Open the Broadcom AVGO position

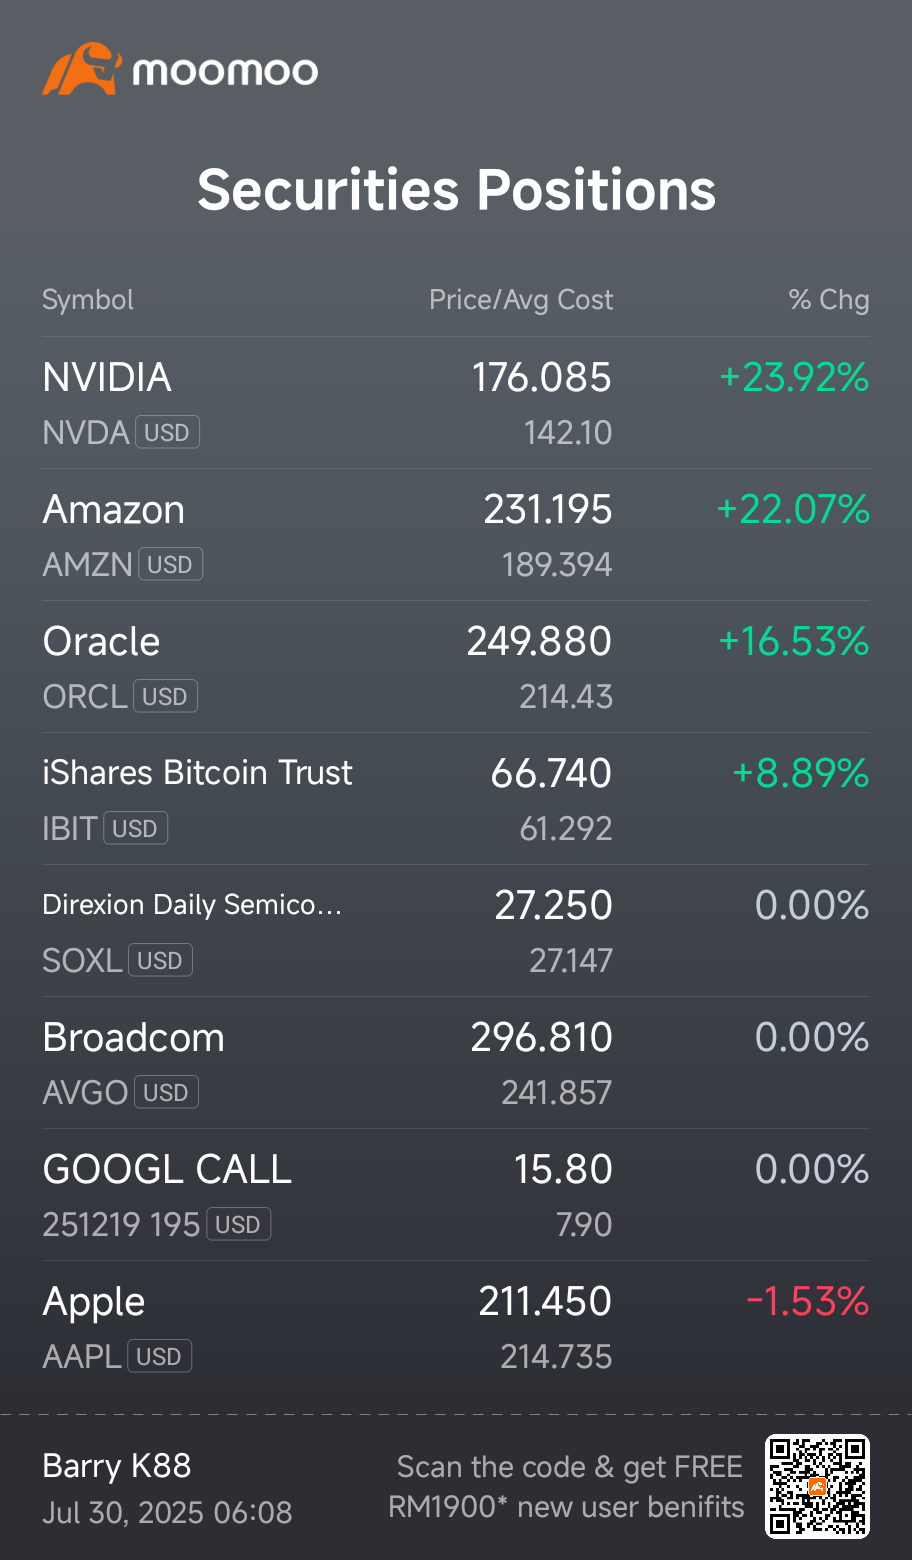point(456,1063)
